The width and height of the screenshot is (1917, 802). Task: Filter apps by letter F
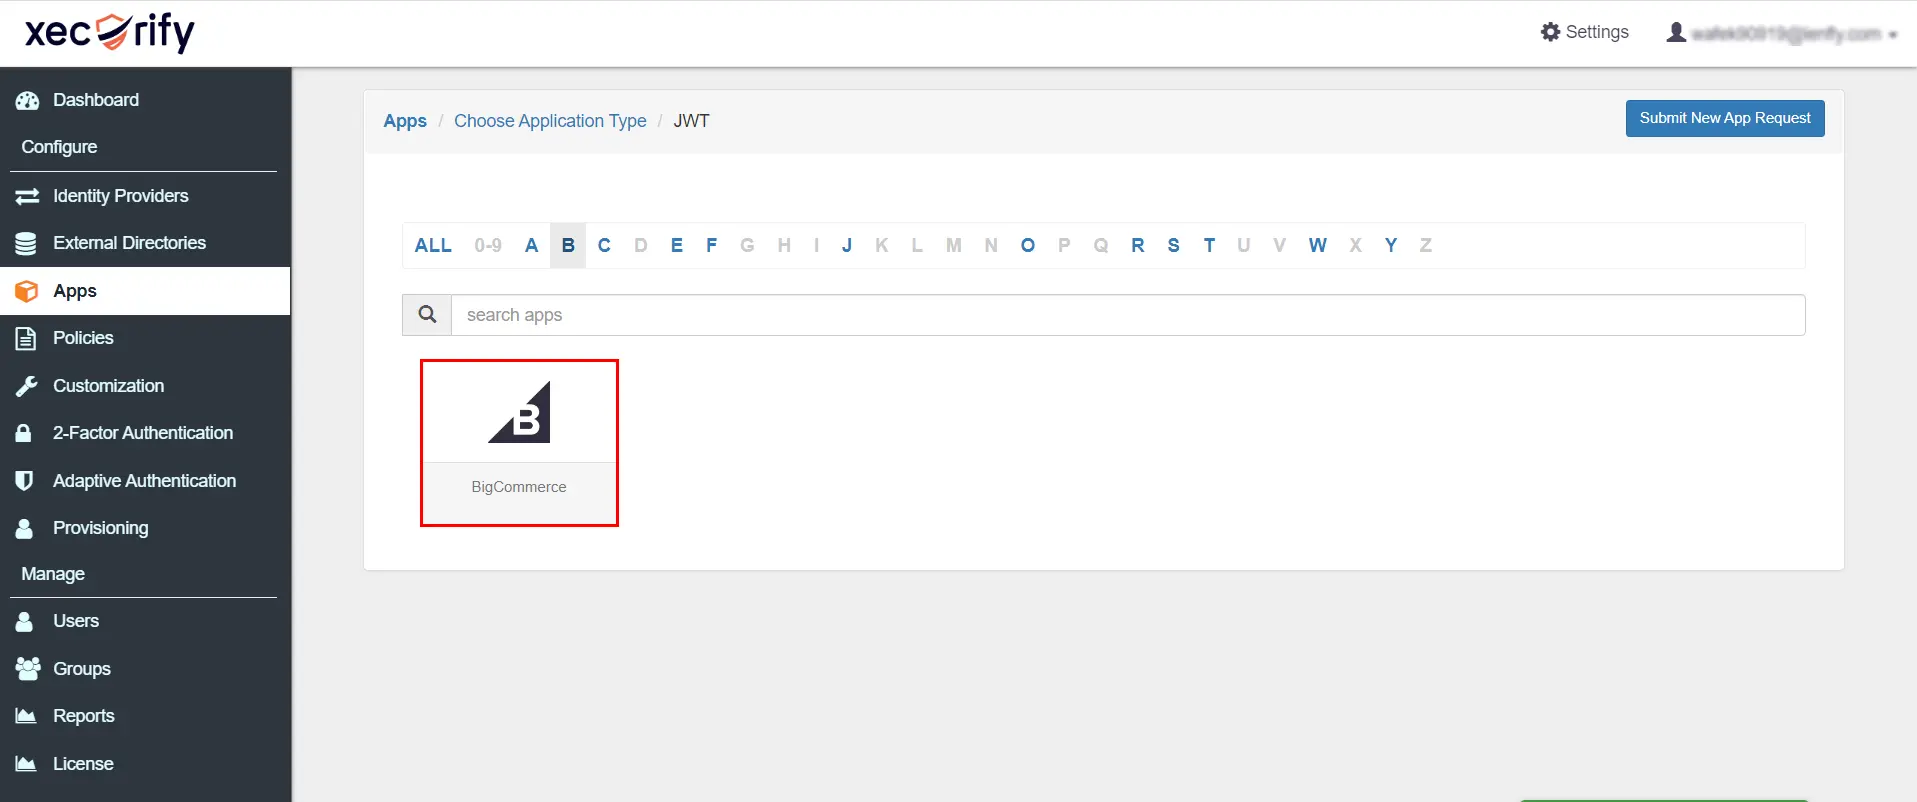712,245
